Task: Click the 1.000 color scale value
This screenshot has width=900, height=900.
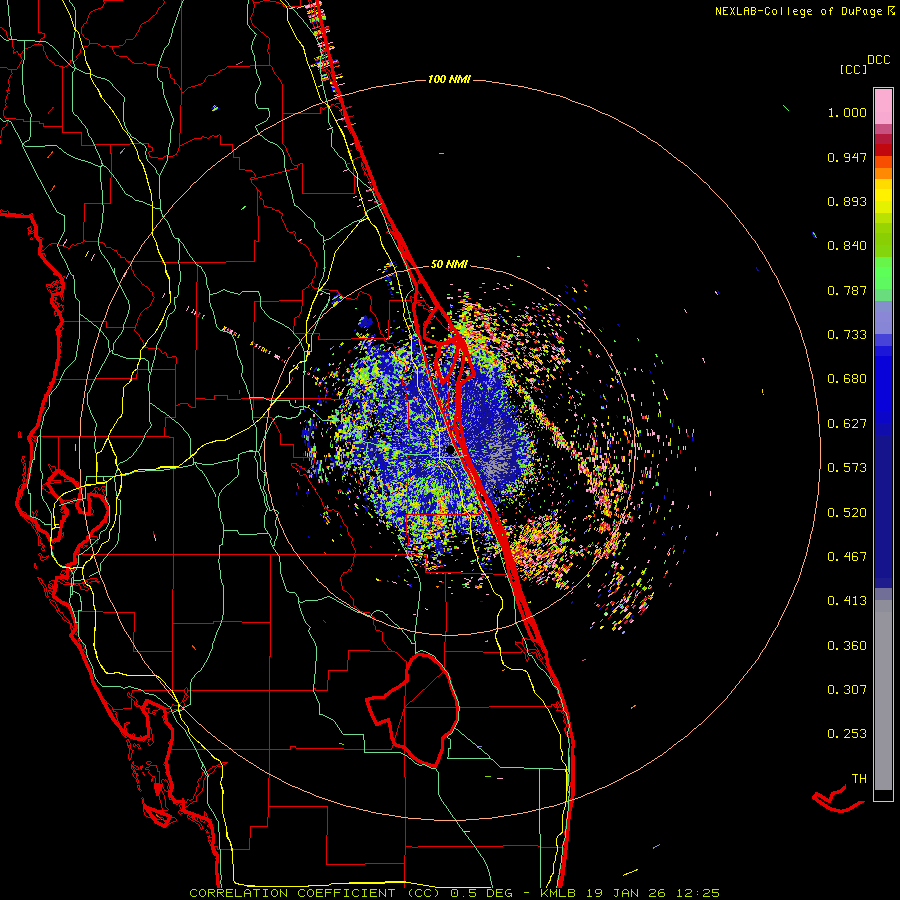Action: pos(847,112)
